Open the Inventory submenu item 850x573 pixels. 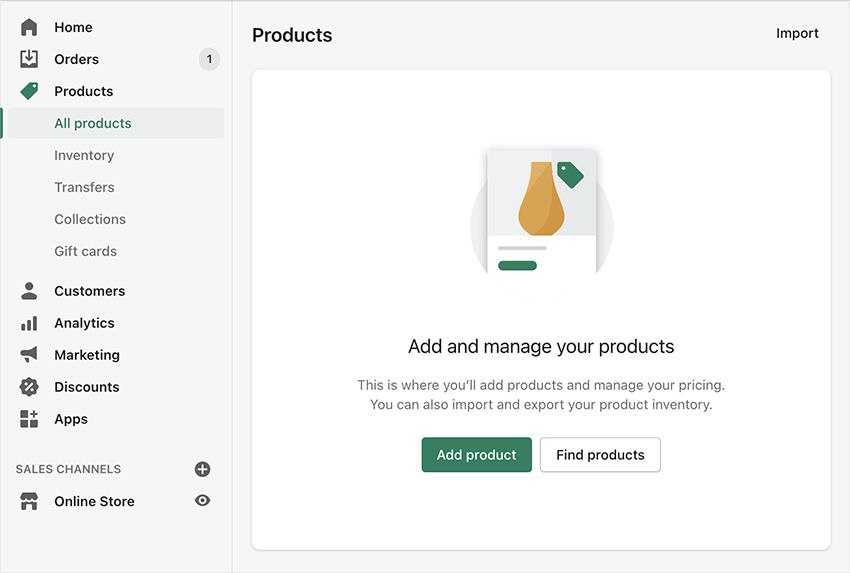tap(84, 155)
